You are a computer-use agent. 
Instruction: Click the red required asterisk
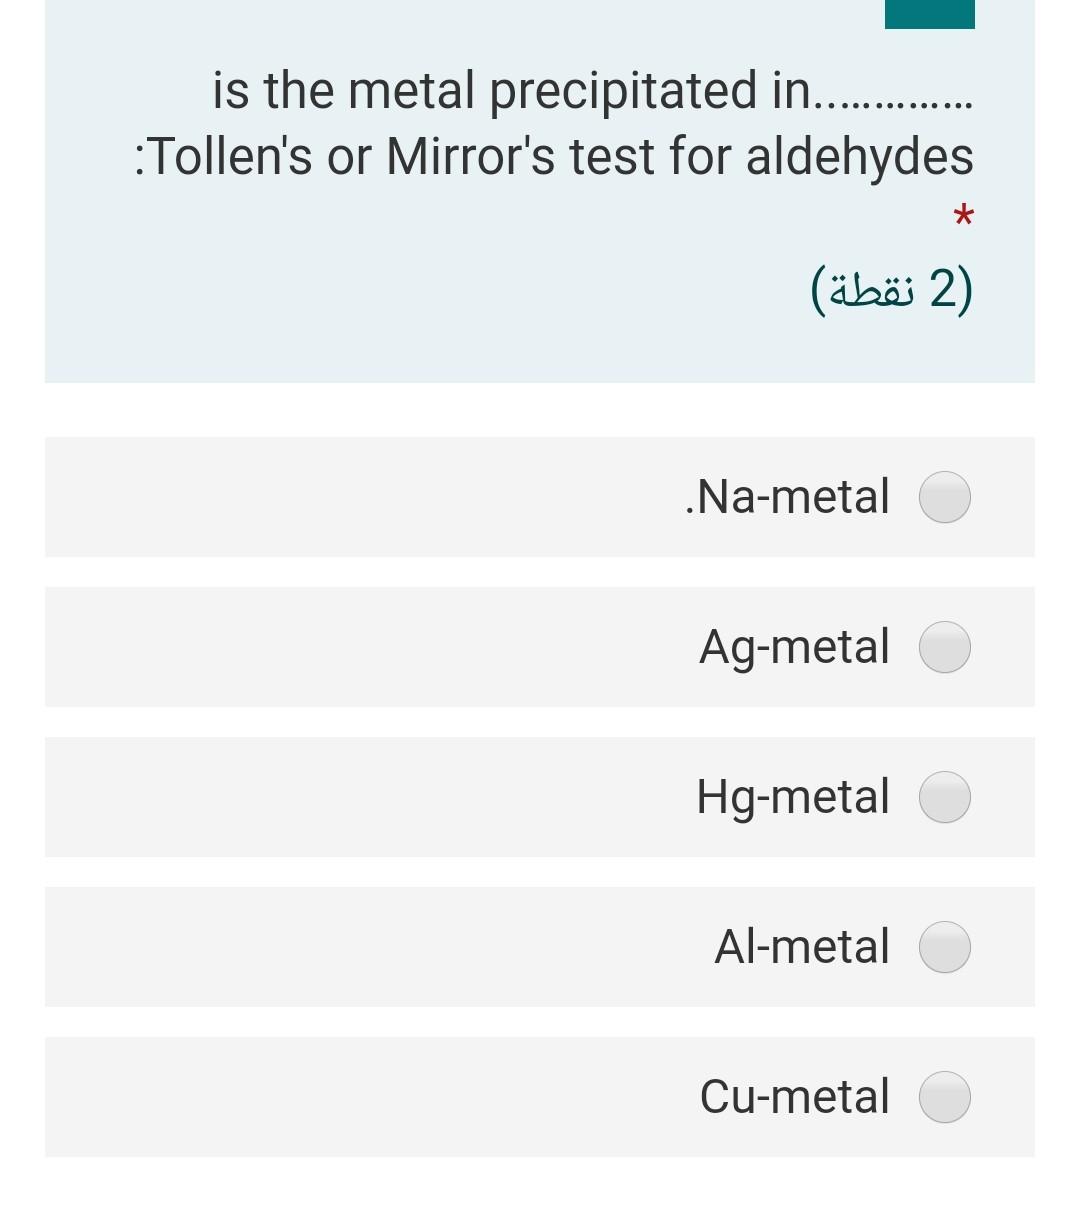coord(962,215)
